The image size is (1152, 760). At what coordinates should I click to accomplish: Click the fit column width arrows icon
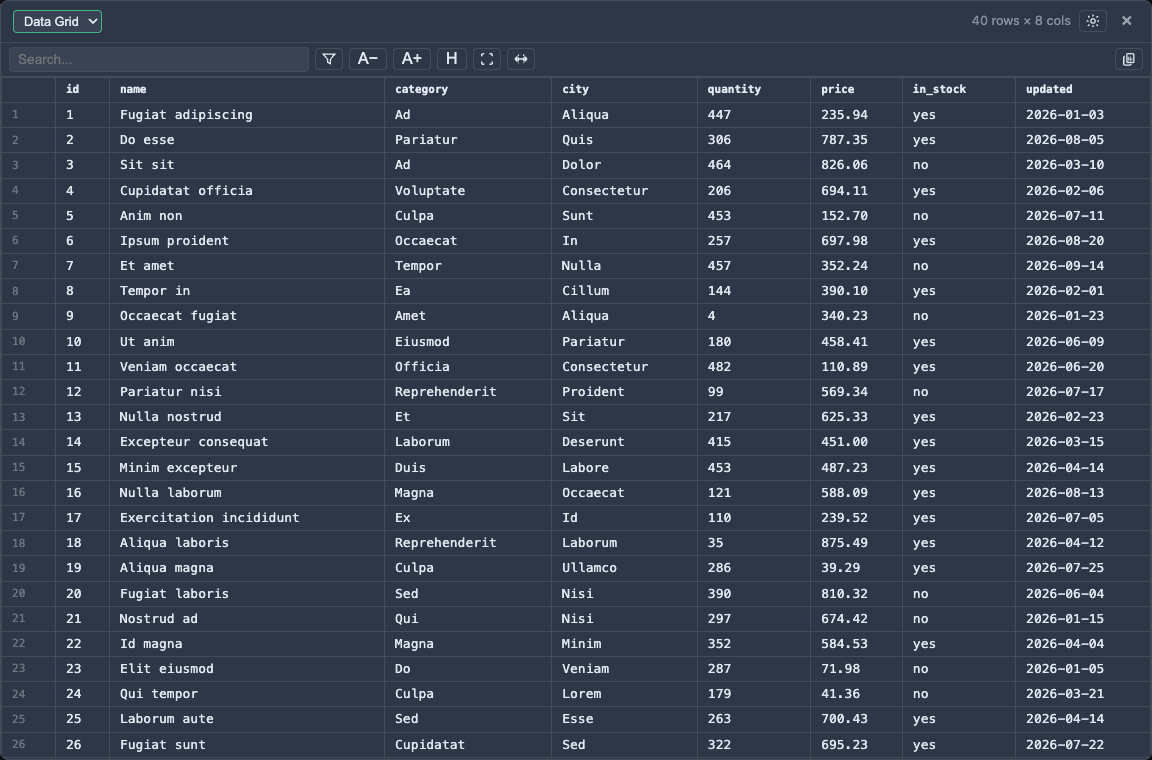click(521, 59)
